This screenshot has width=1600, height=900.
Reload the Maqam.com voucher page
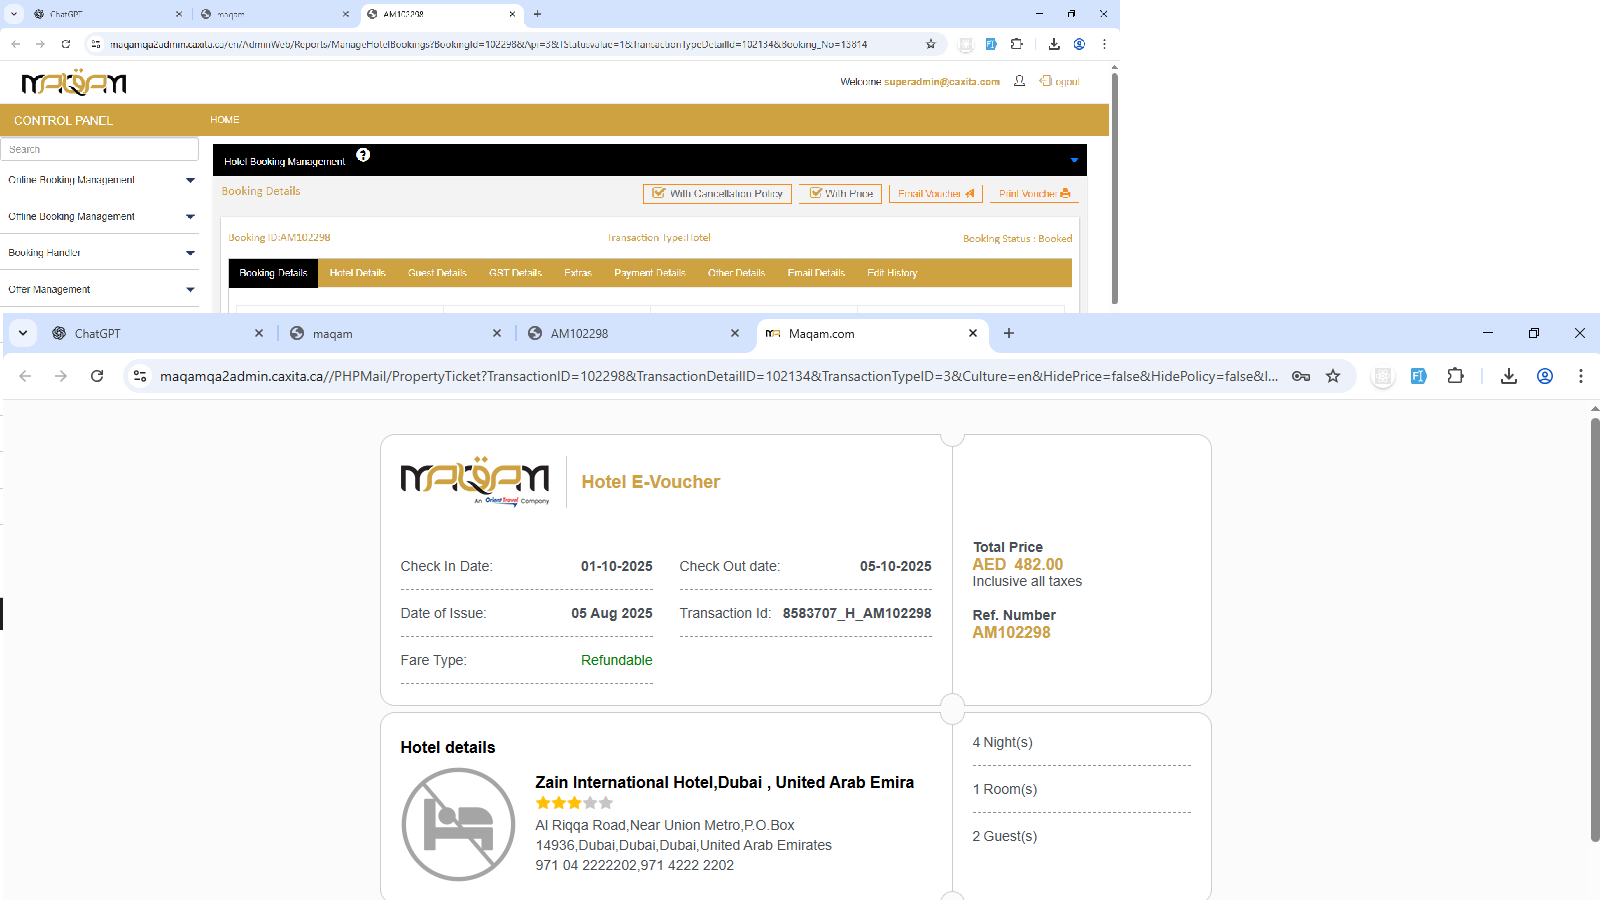[97, 376]
